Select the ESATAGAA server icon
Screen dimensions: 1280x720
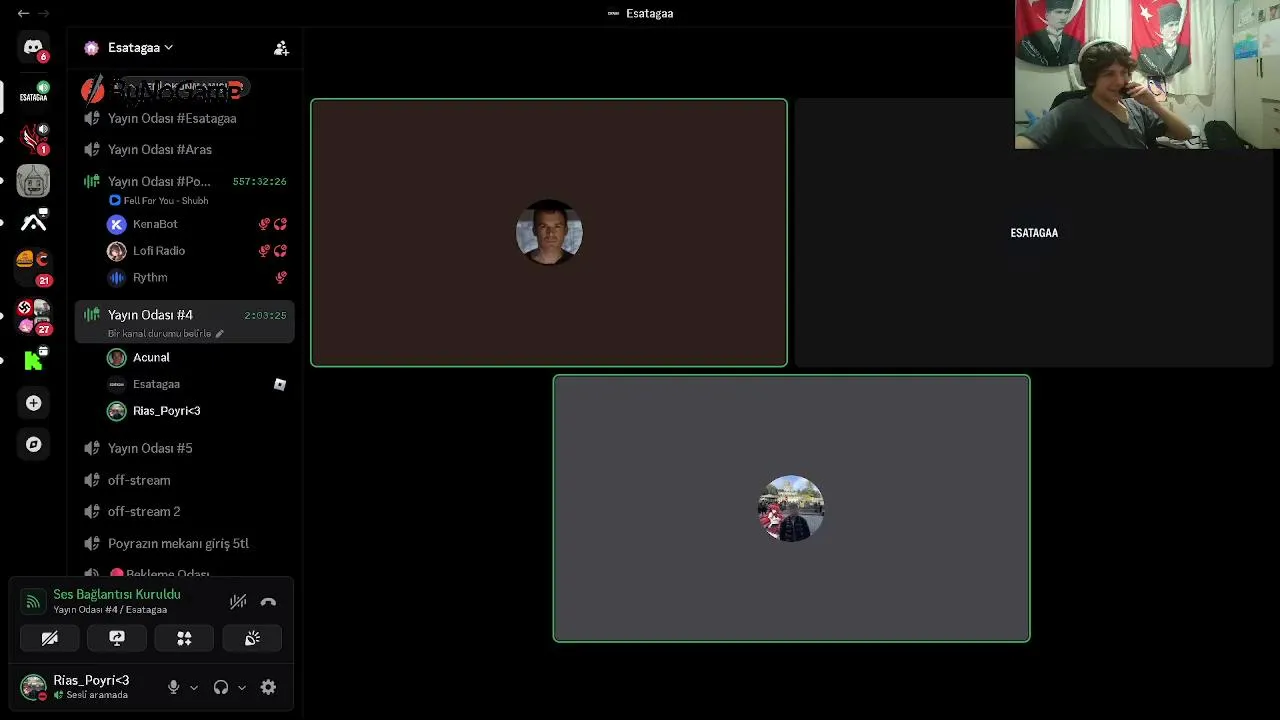[x=33, y=95]
